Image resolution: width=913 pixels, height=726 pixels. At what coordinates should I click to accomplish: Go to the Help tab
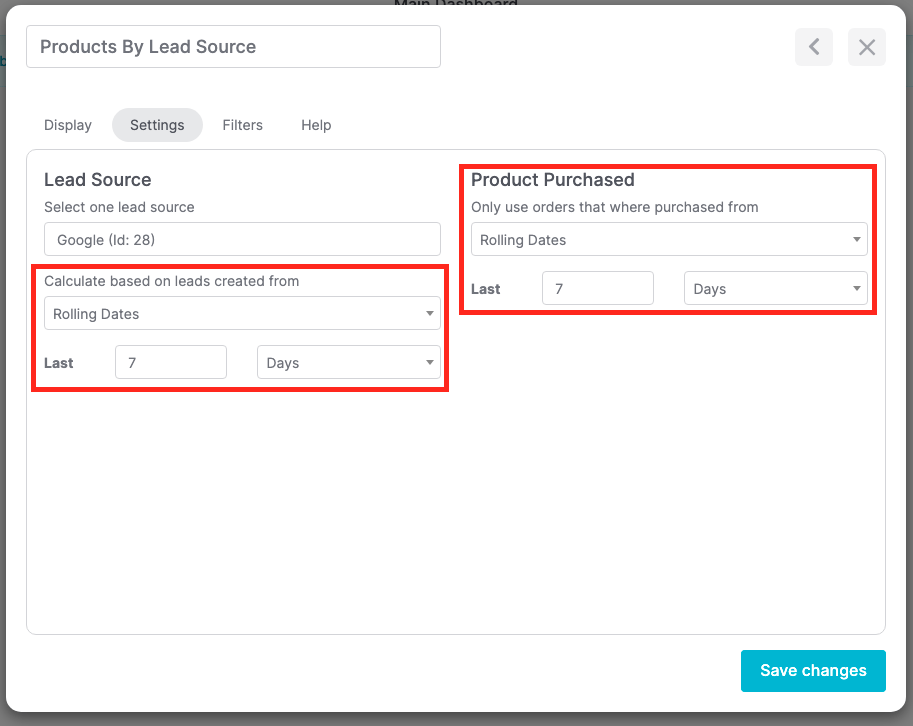tap(315, 125)
